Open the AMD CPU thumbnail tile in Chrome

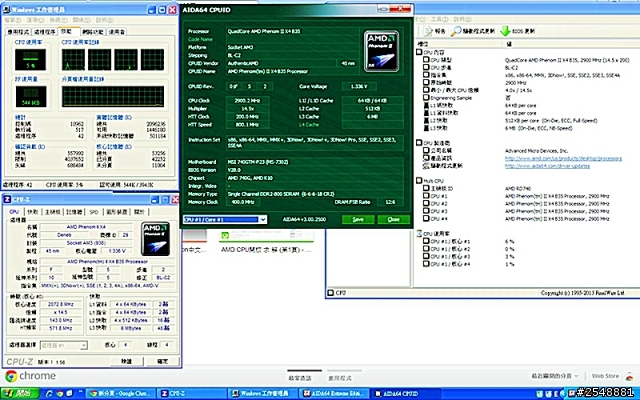[267, 242]
